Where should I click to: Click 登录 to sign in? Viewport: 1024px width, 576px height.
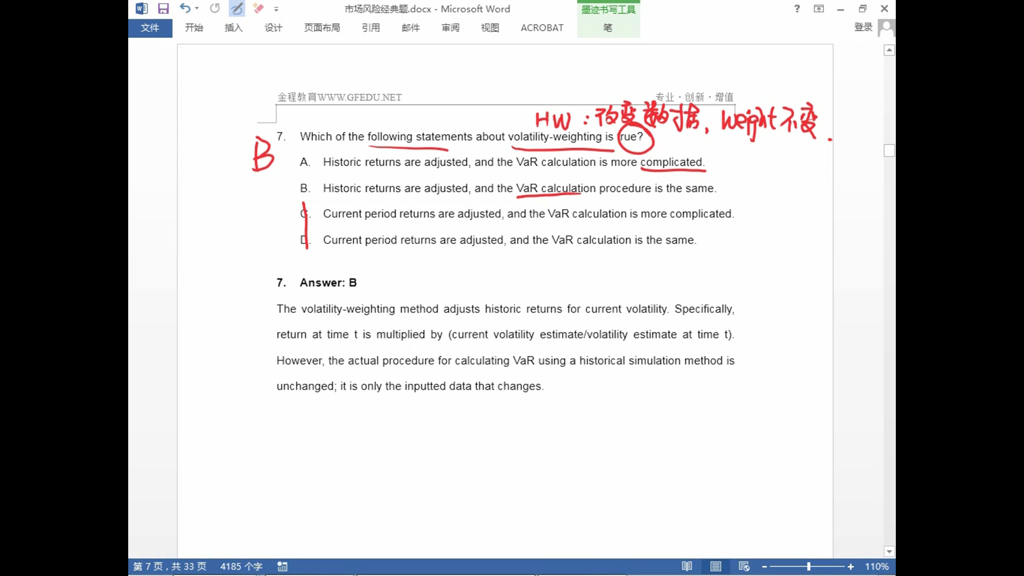click(x=863, y=27)
